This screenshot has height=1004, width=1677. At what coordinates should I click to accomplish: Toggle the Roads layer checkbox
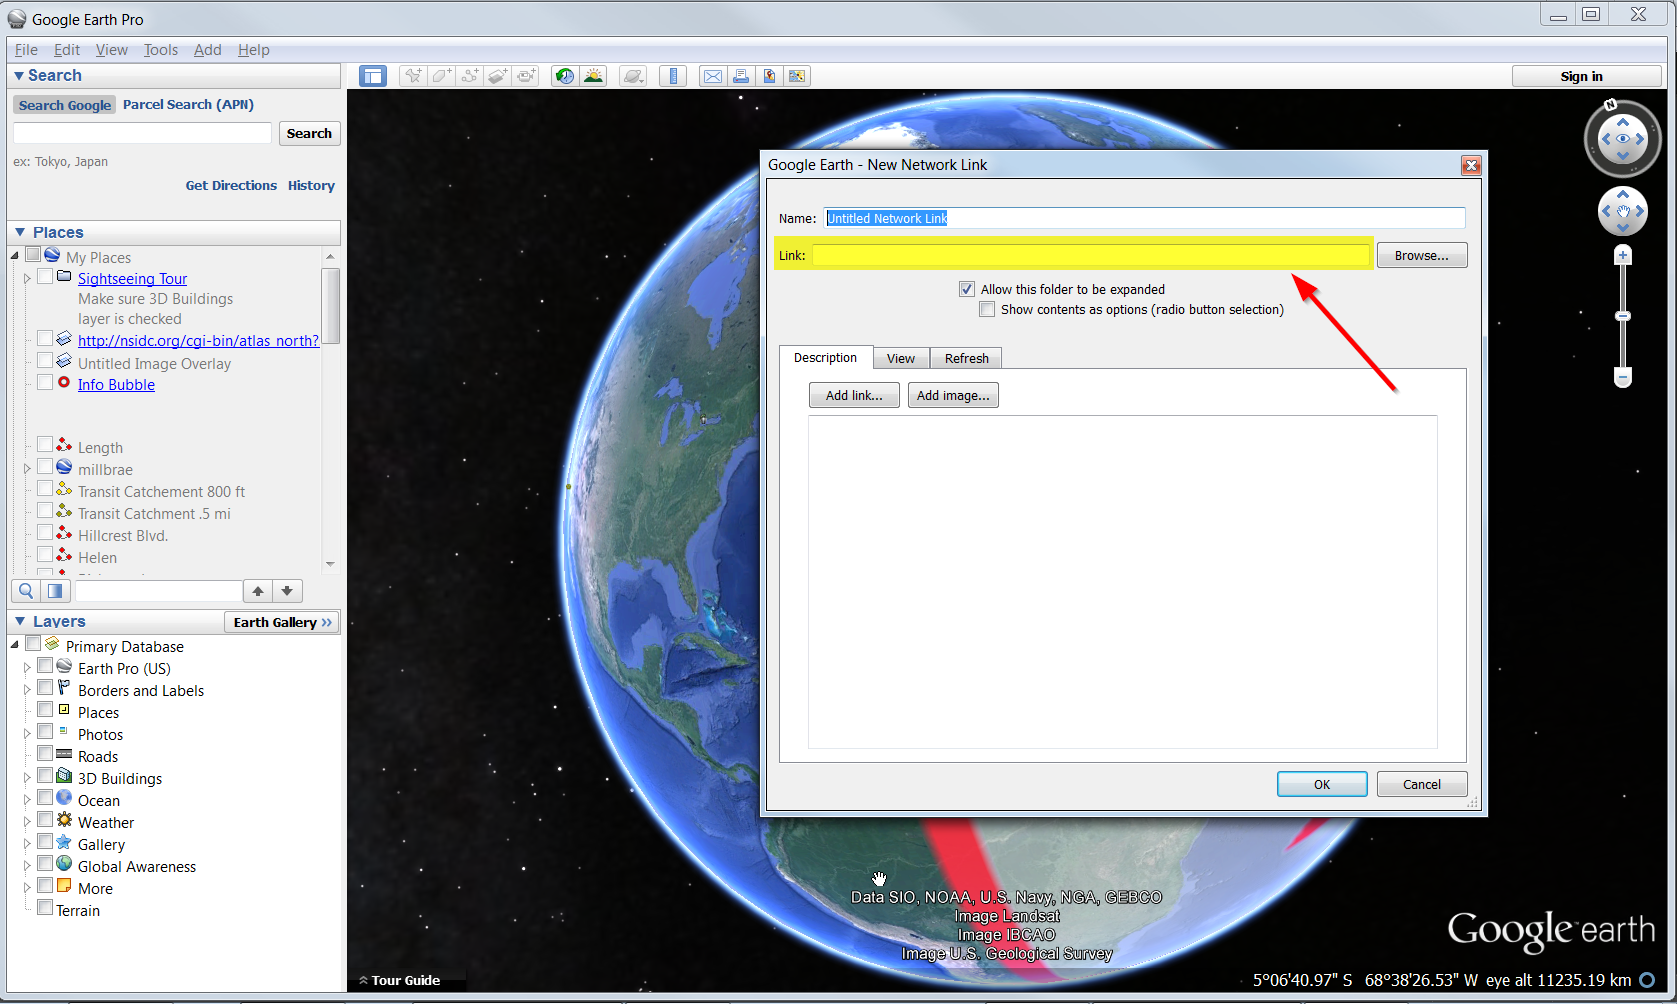[x=45, y=754]
